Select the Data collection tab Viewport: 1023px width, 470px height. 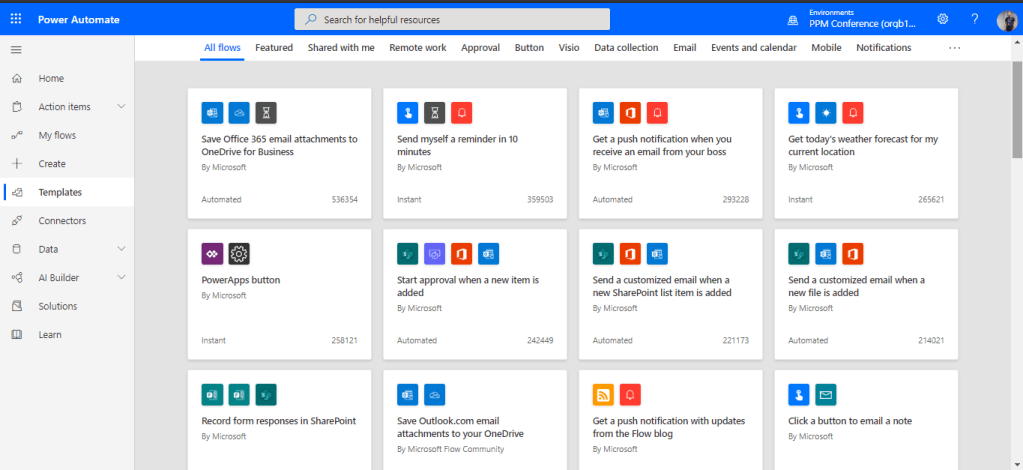pyautogui.click(x=626, y=48)
